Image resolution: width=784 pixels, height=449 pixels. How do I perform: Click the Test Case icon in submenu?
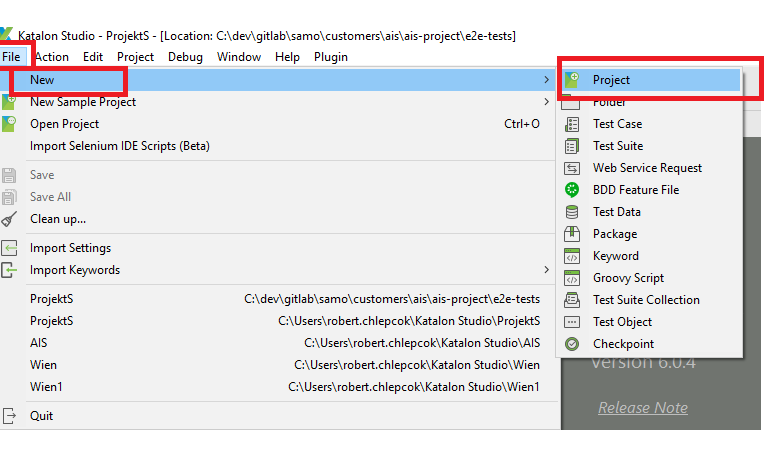(x=572, y=124)
